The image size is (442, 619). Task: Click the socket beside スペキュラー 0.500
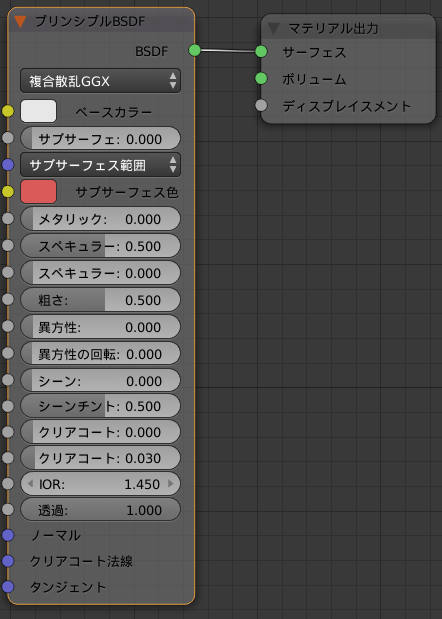8,246
